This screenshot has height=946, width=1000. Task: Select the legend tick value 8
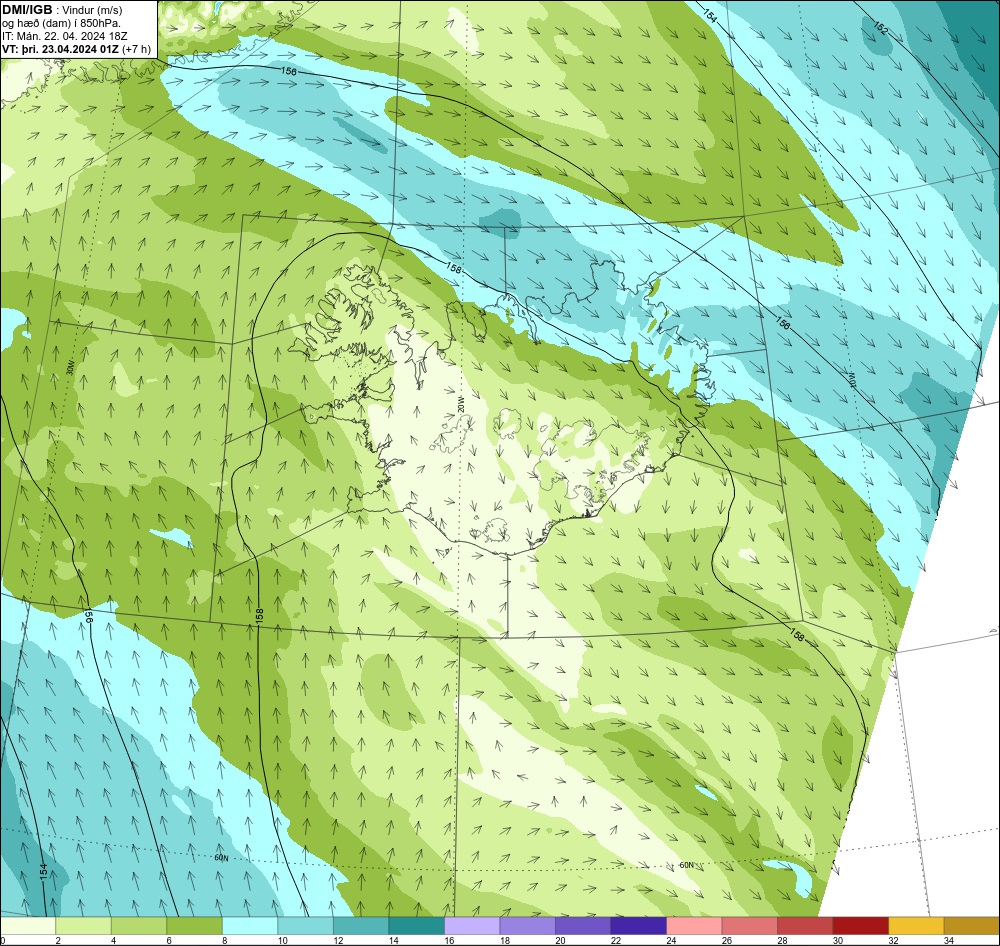tap(227, 940)
